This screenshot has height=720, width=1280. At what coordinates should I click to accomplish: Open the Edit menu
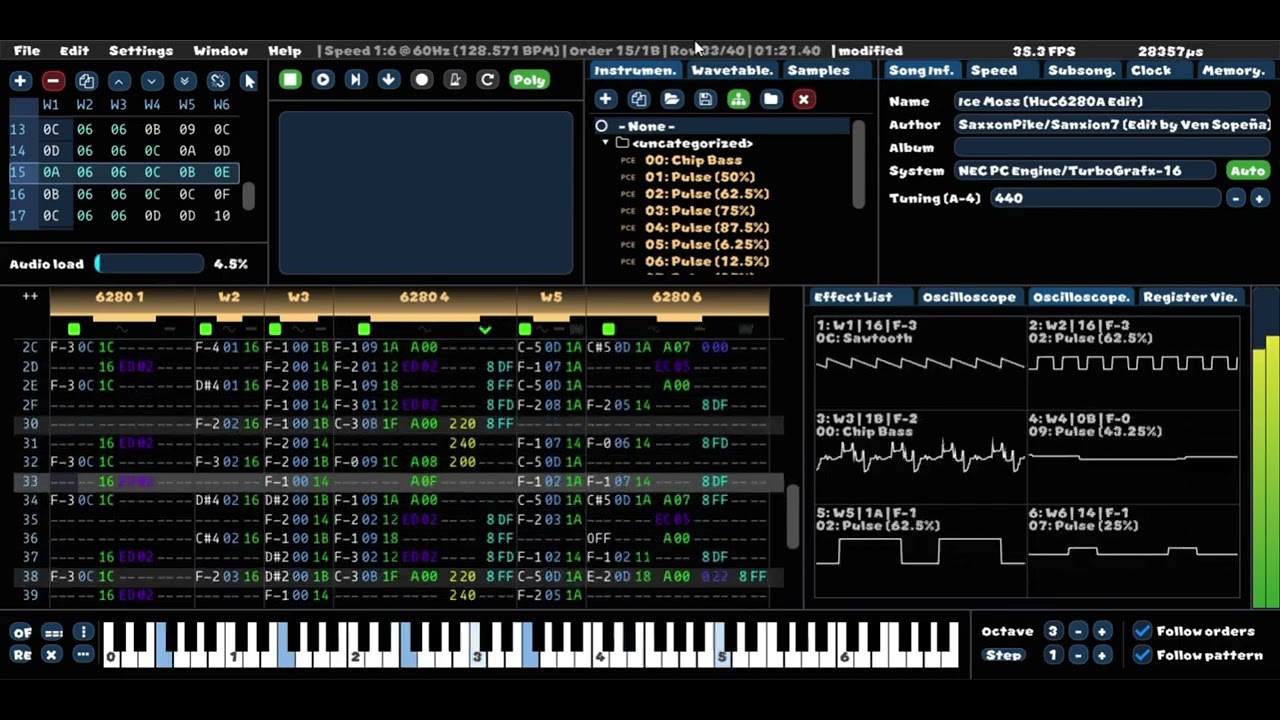74,50
